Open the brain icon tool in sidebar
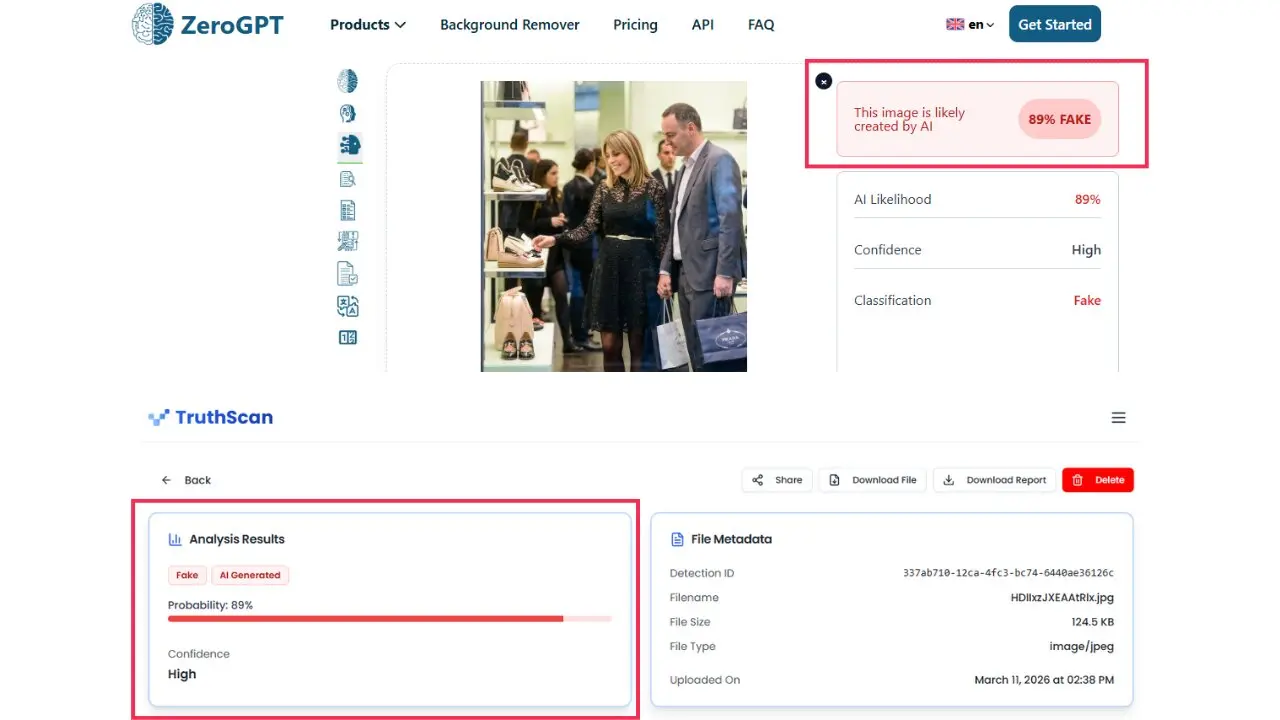The height and width of the screenshot is (720, 1280). click(x=347, y=81)
